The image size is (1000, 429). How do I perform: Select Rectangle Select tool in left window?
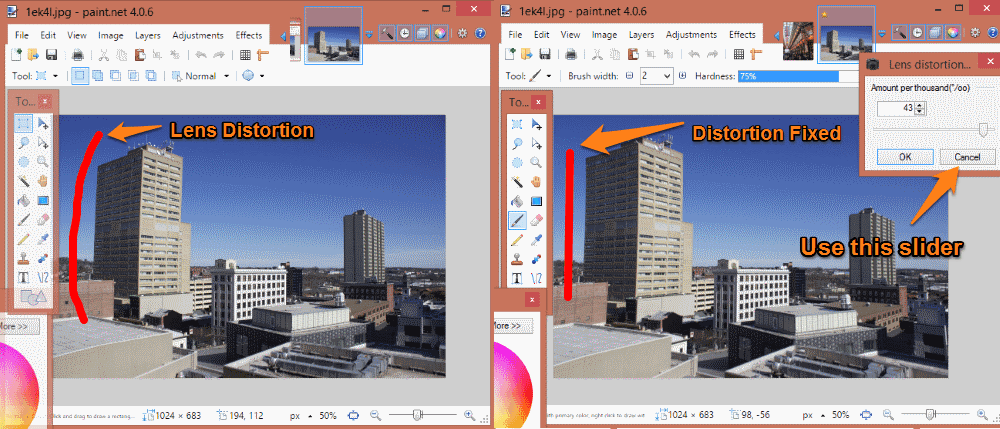(x=24, y=123)
